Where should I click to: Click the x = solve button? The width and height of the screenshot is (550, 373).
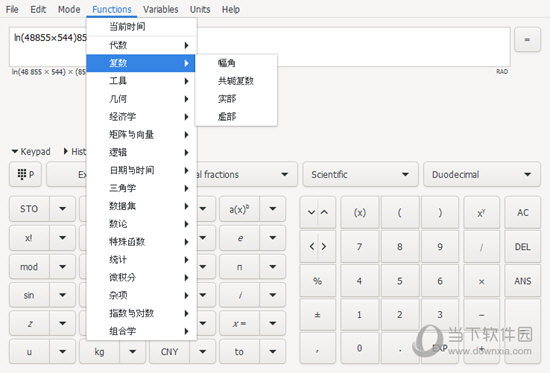[x=239, y=323]
